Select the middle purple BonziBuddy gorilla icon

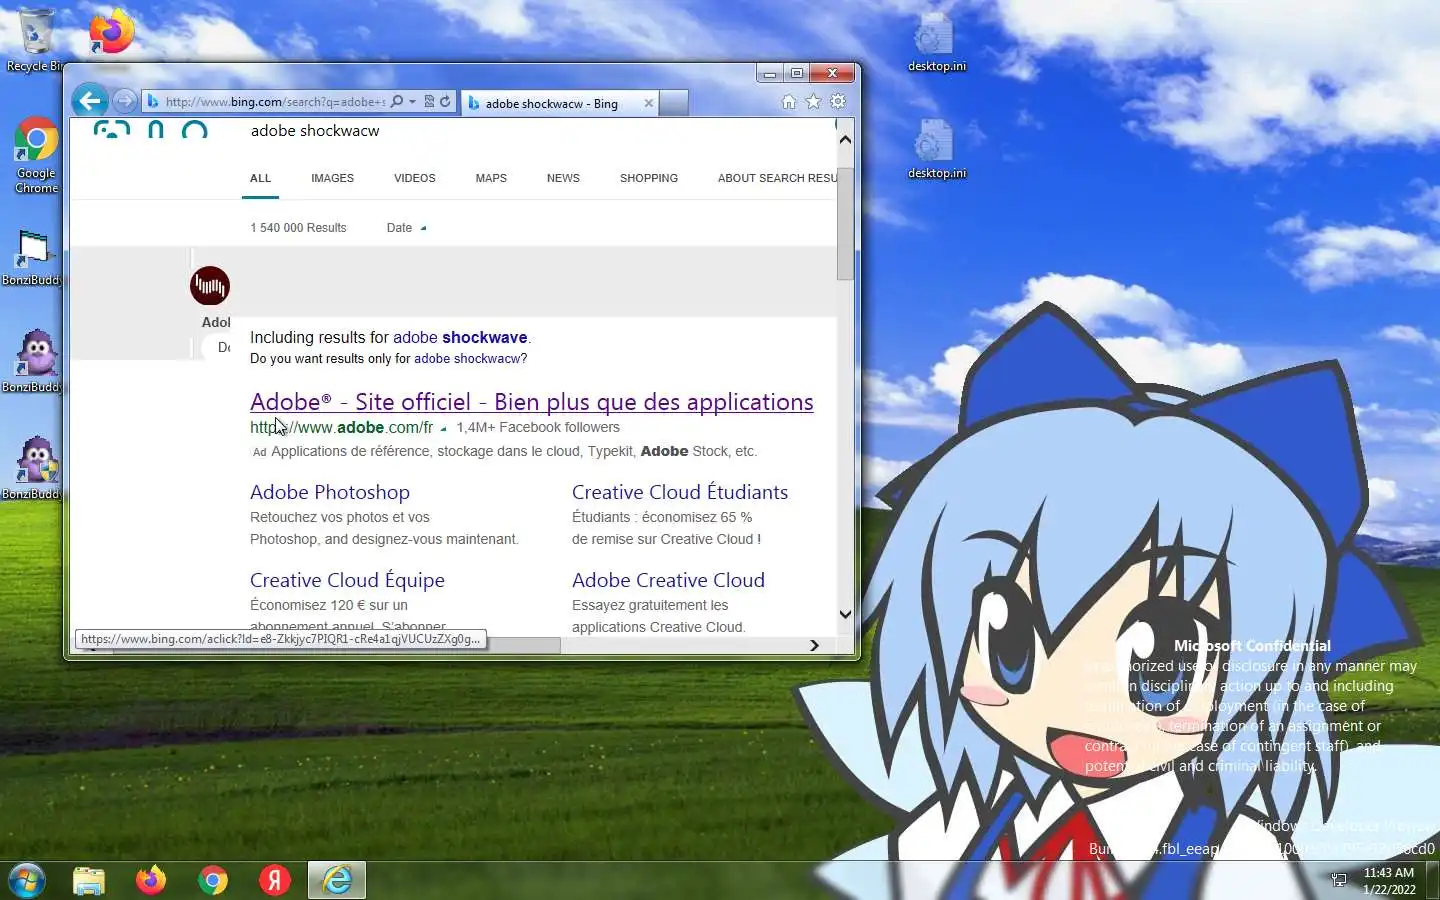tap(34, 361)
